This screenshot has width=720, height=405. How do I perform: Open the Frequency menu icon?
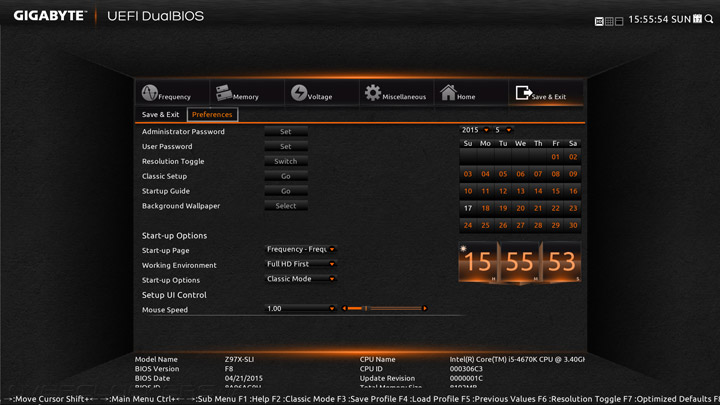point(150,93)
